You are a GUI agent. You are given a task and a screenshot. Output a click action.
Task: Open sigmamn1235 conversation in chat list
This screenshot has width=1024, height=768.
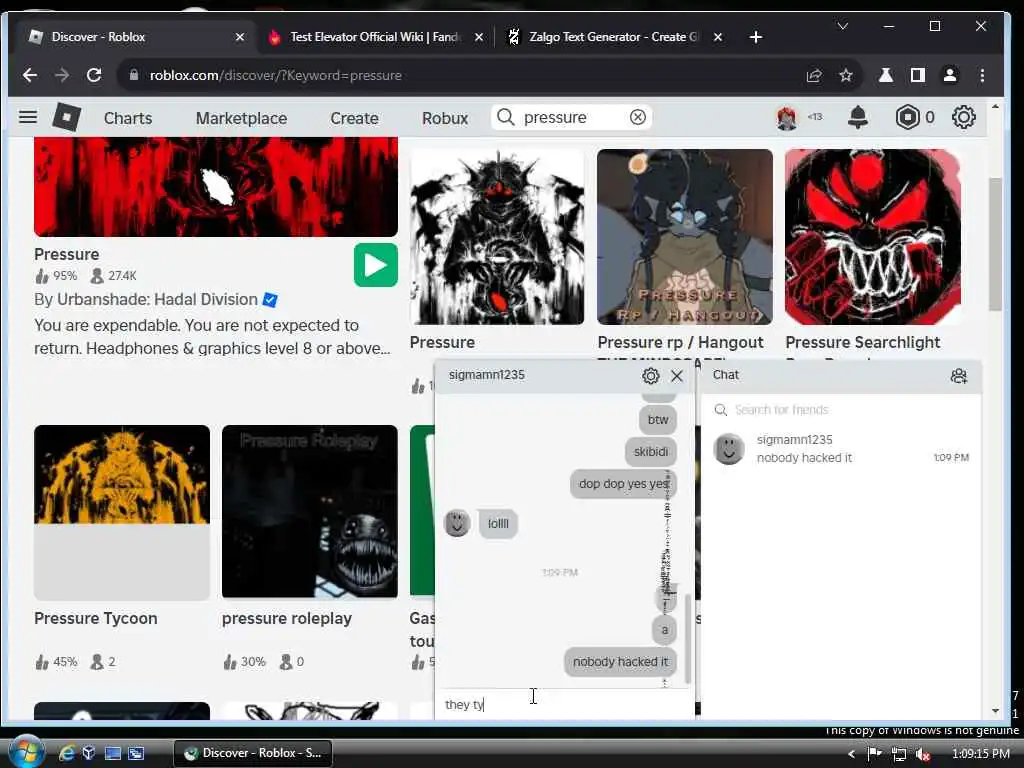pos(840,449)
